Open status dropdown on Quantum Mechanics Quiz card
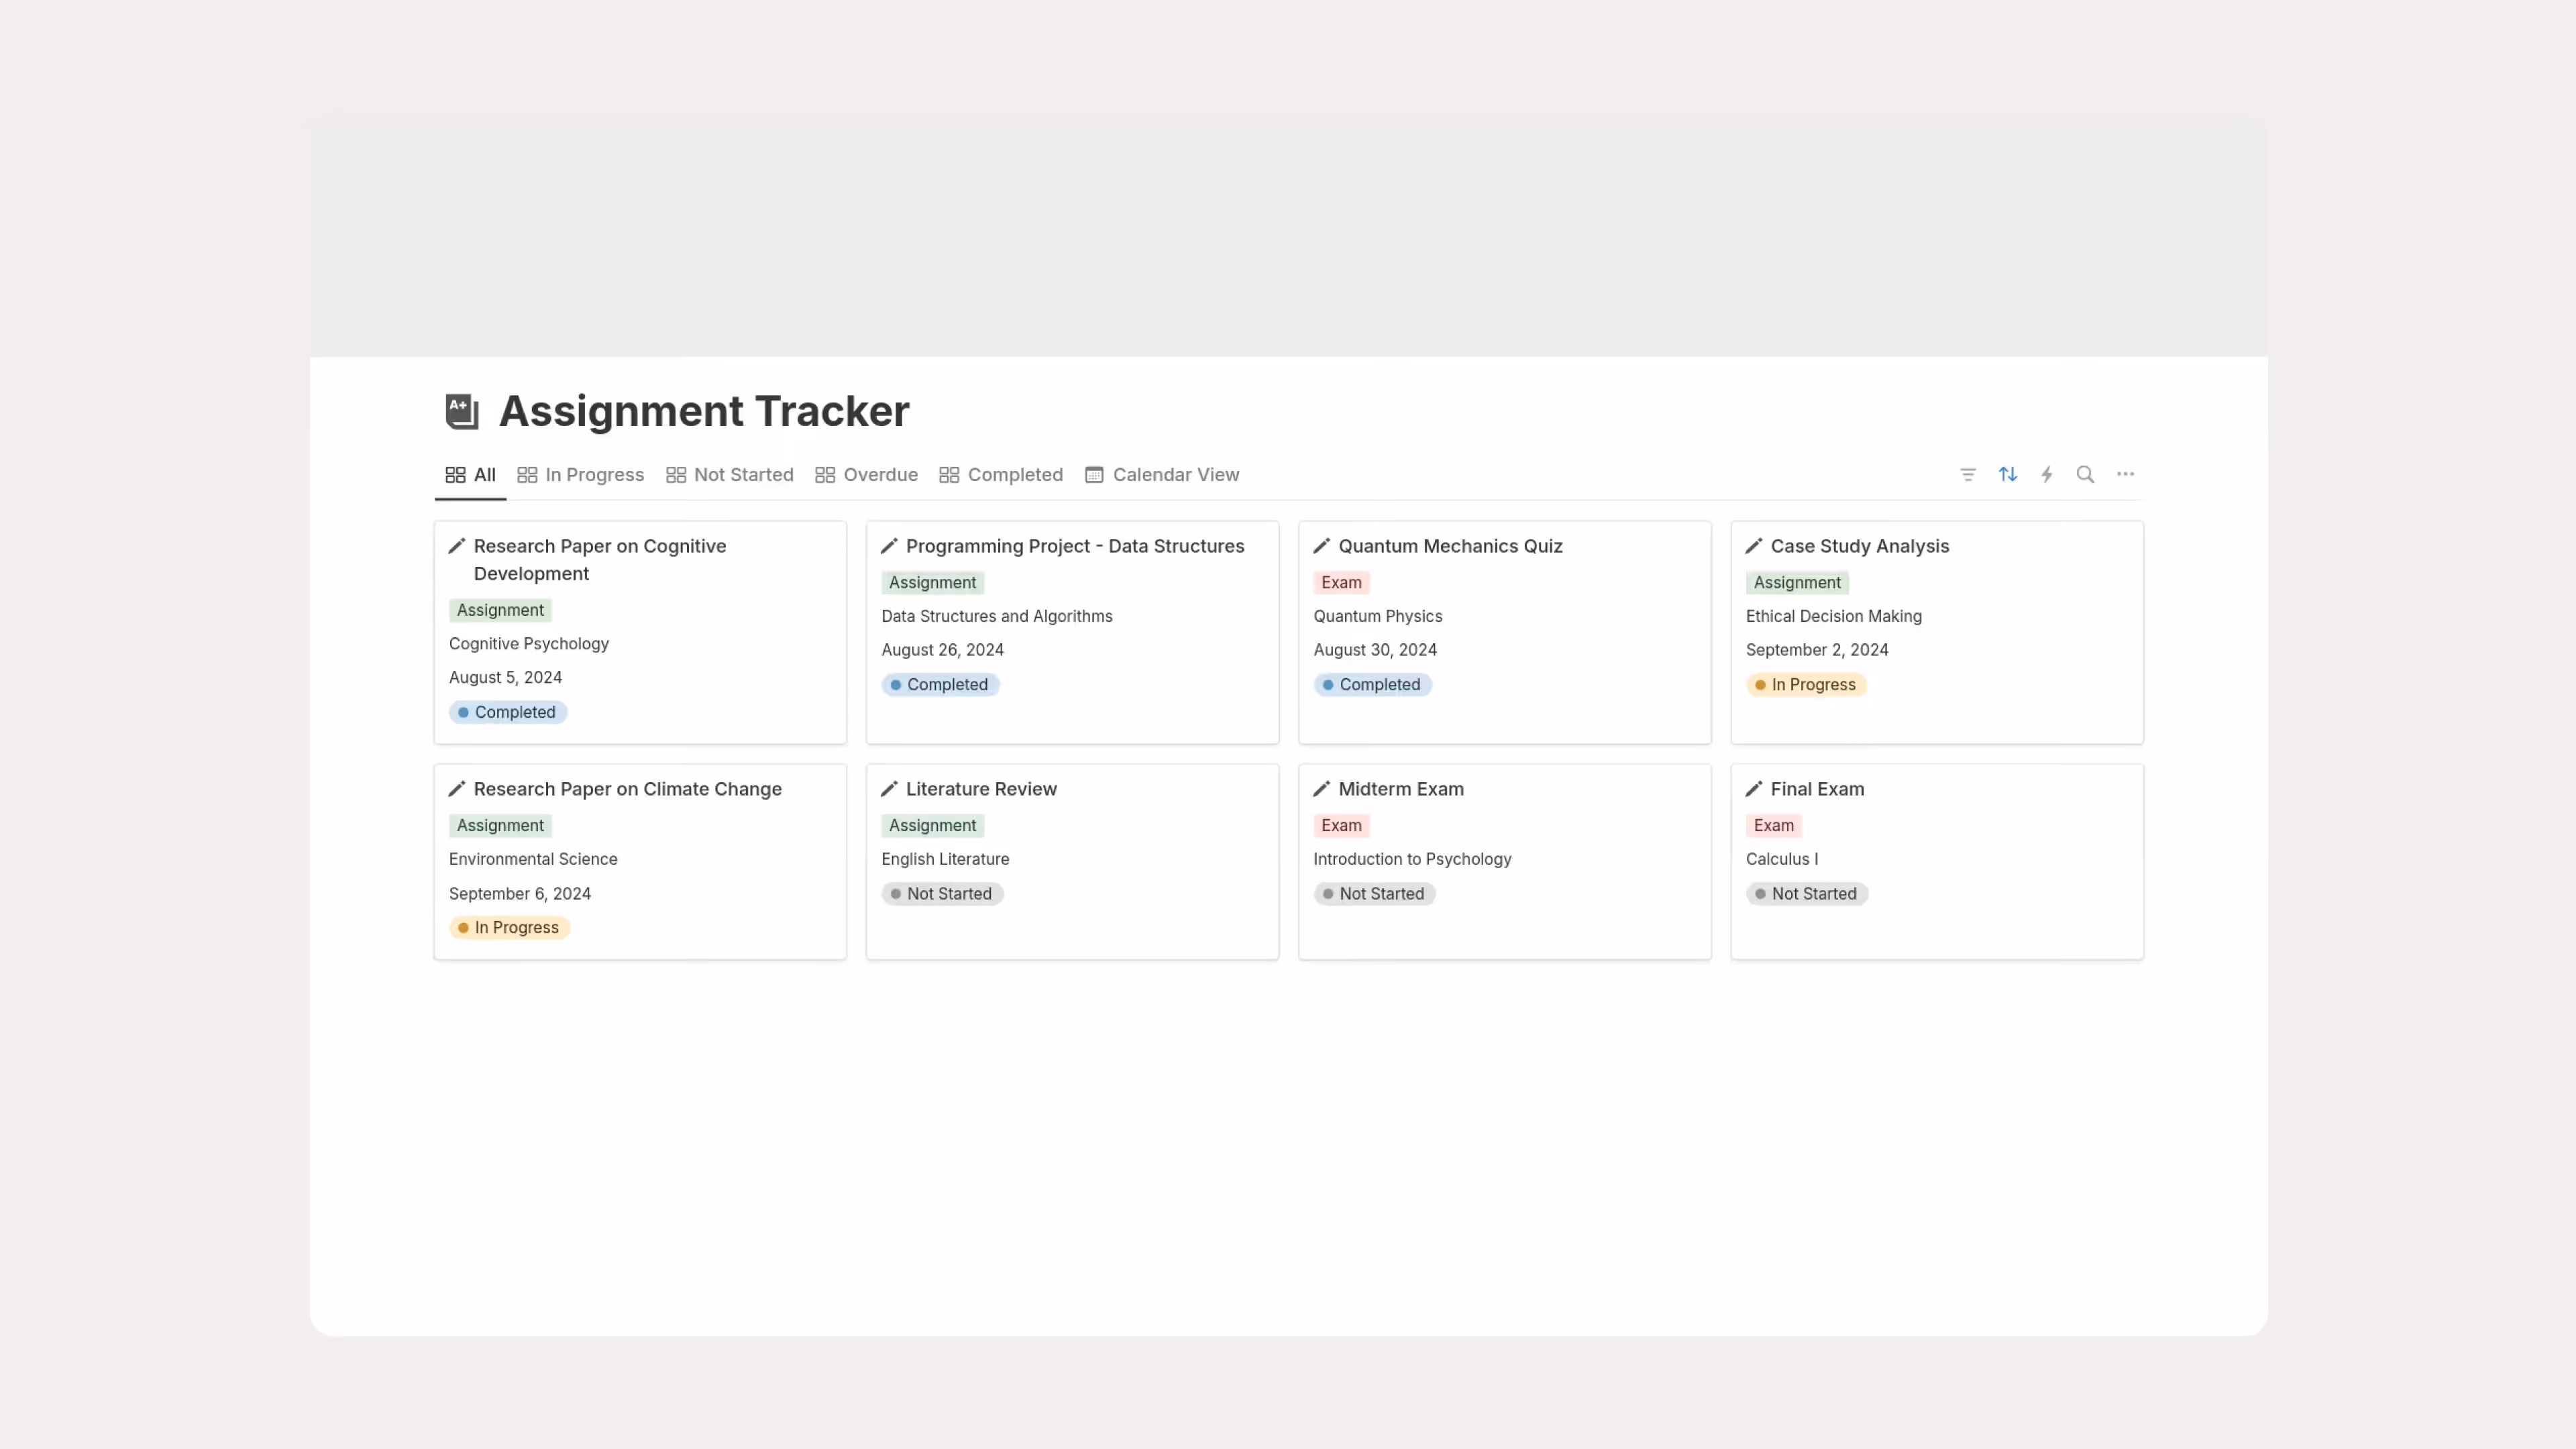 pyautogui.click(x=1372, y=684)
